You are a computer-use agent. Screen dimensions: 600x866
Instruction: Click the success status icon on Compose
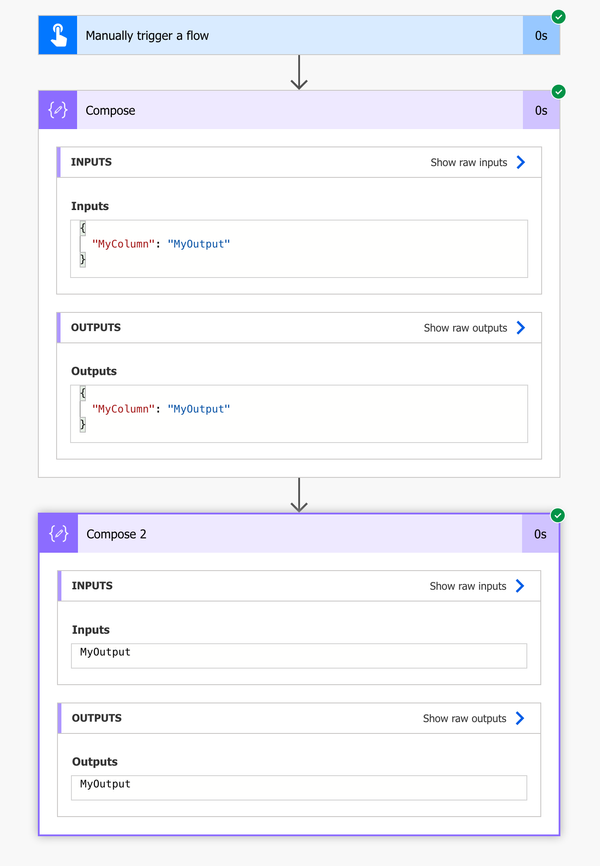(557, 91)
